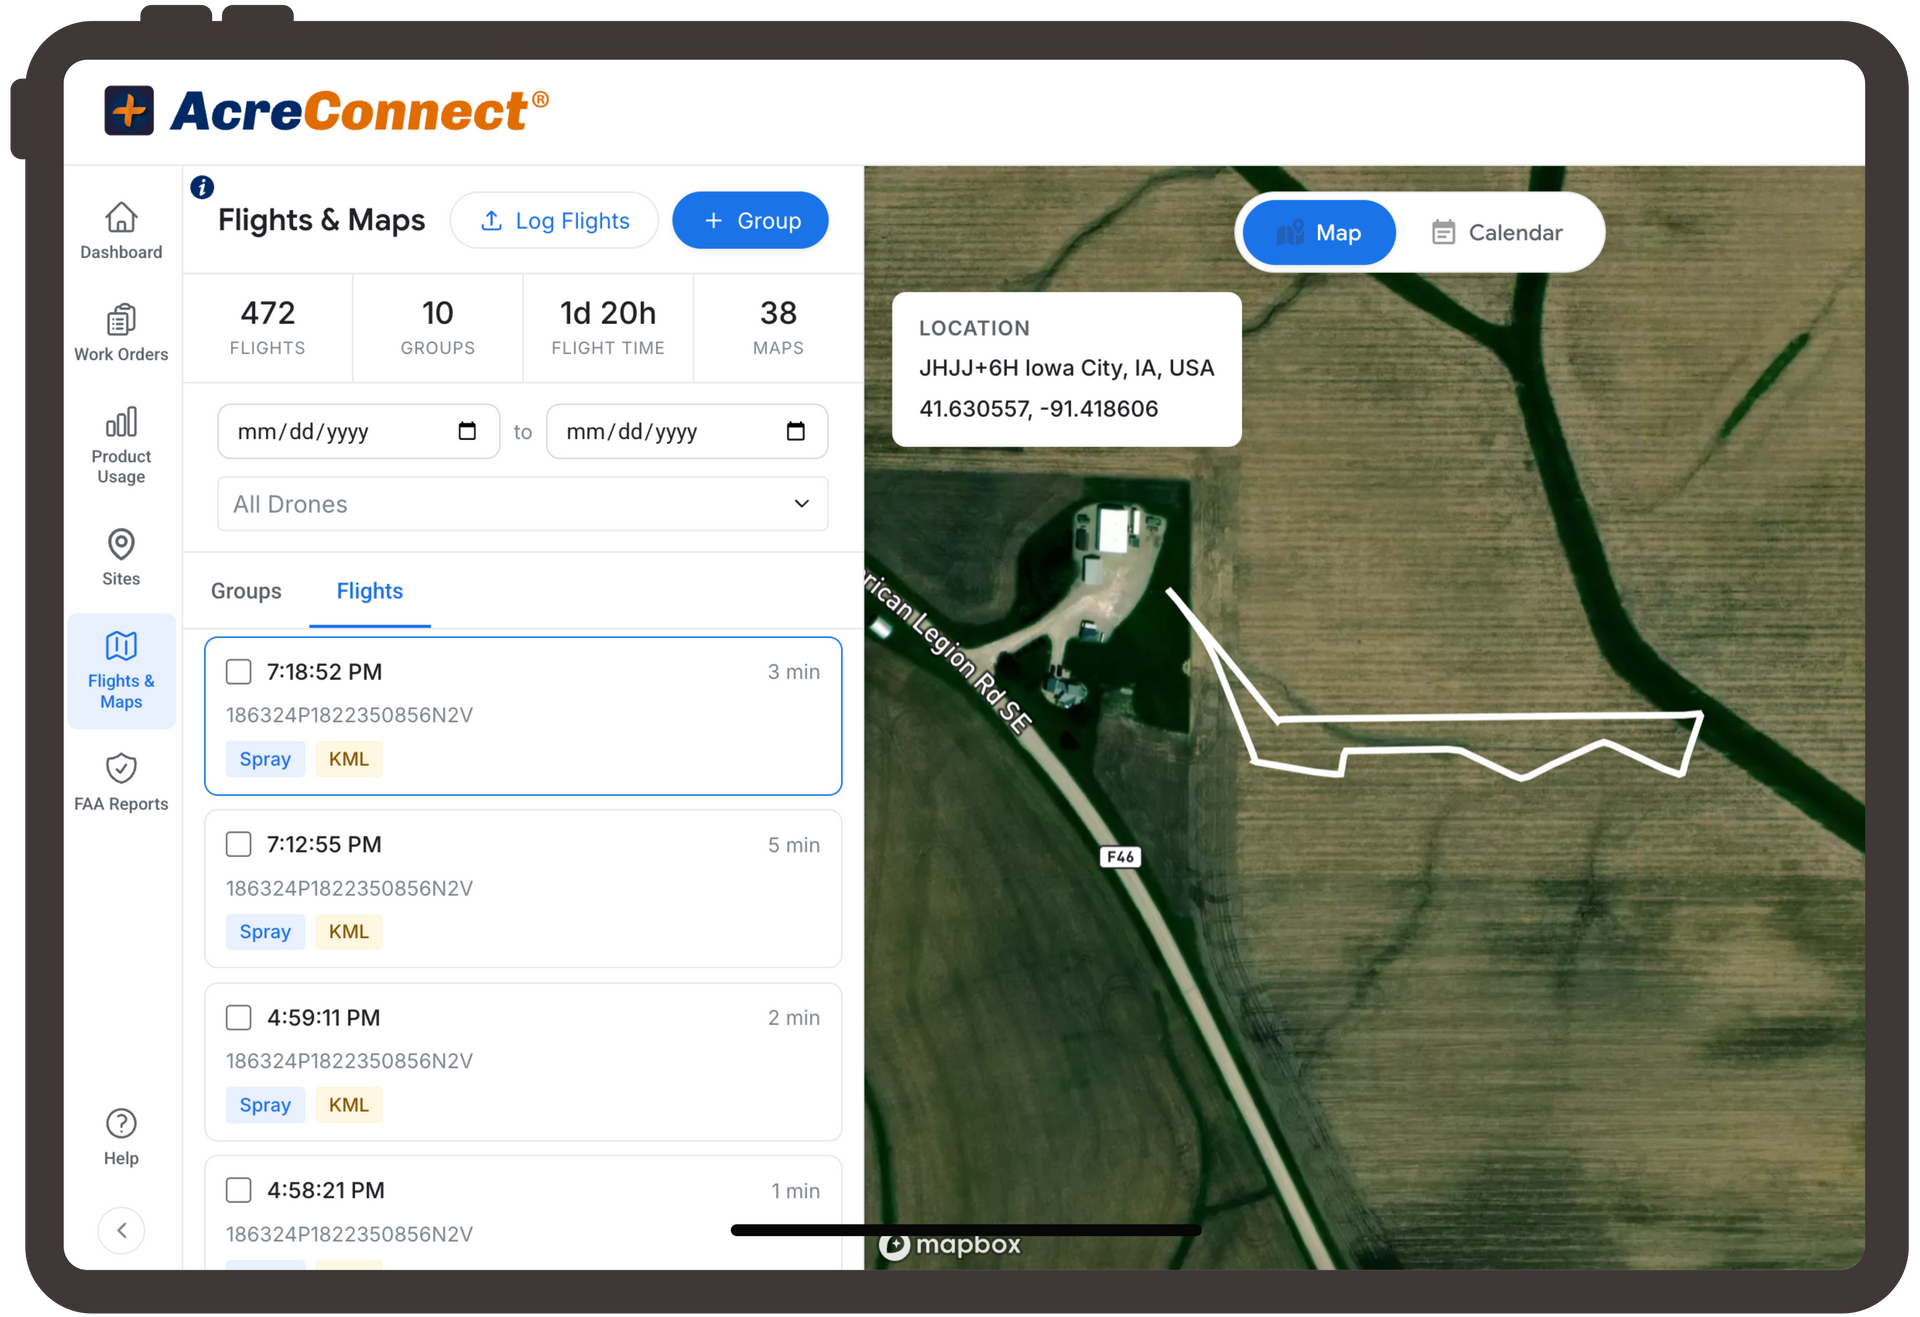Click the Log Flights button

point(555,221)
